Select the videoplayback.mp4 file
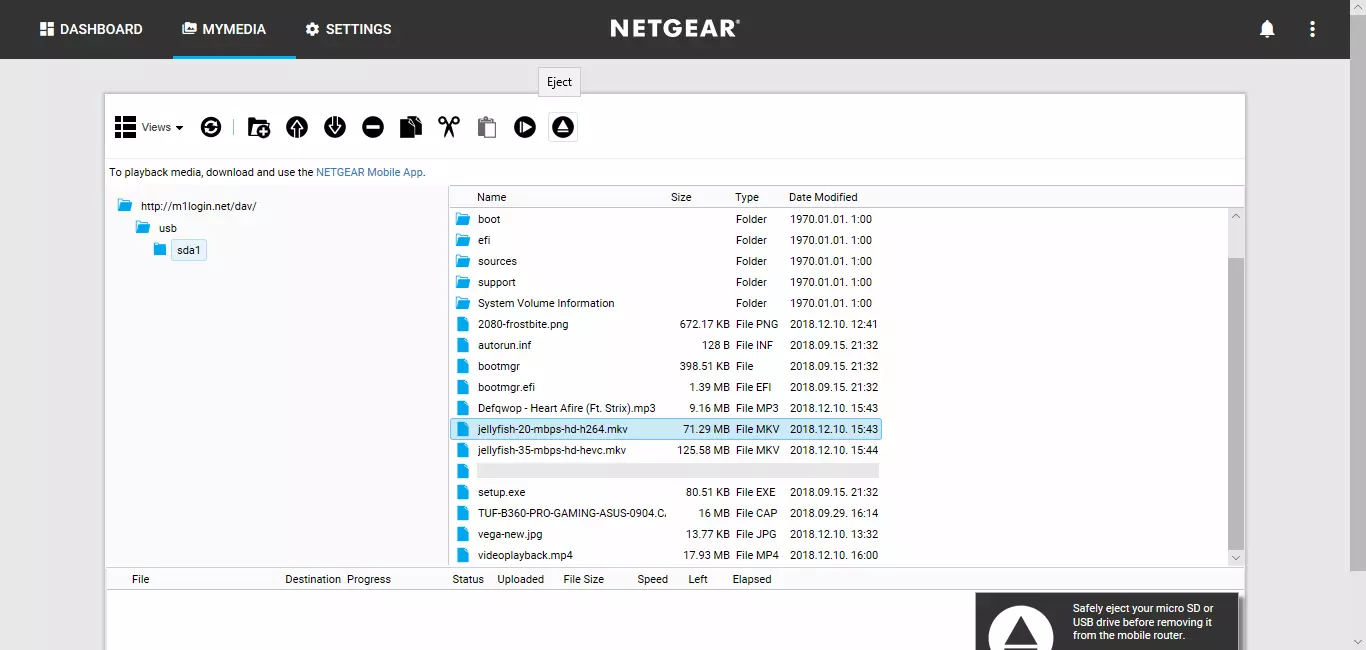The image size is (1366, 650). point(666,555)
